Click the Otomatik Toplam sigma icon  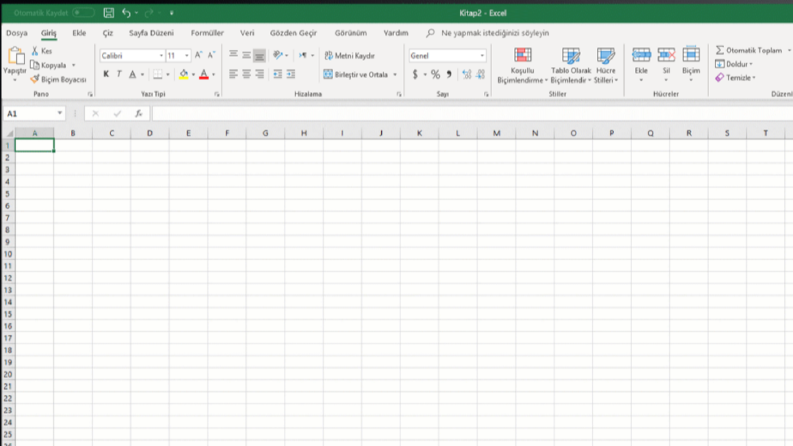click(x=720, y=50)
